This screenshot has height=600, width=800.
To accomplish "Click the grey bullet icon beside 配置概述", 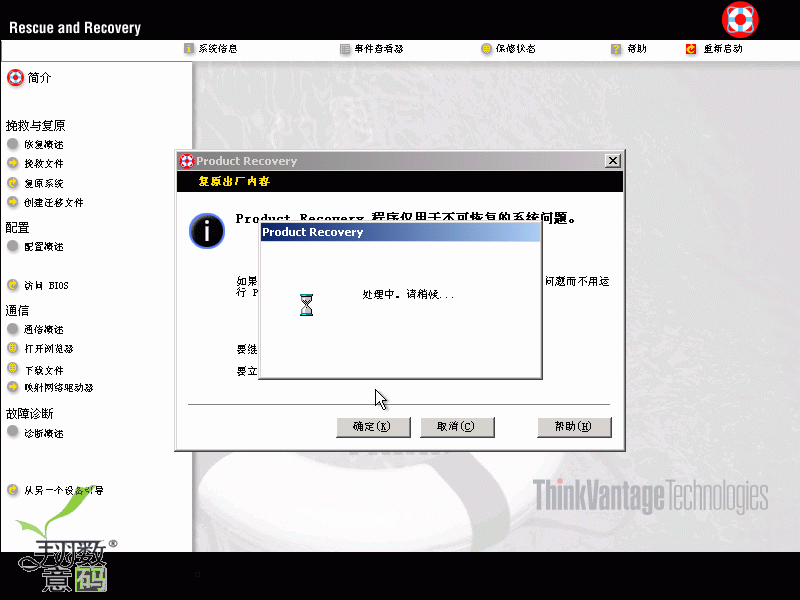I will tap(13, 246).
